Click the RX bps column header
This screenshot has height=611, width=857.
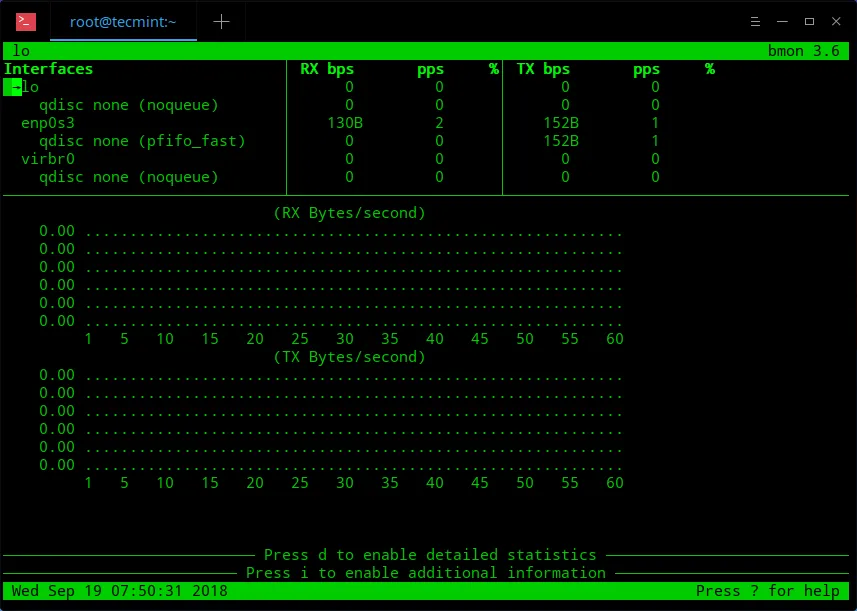327,69
